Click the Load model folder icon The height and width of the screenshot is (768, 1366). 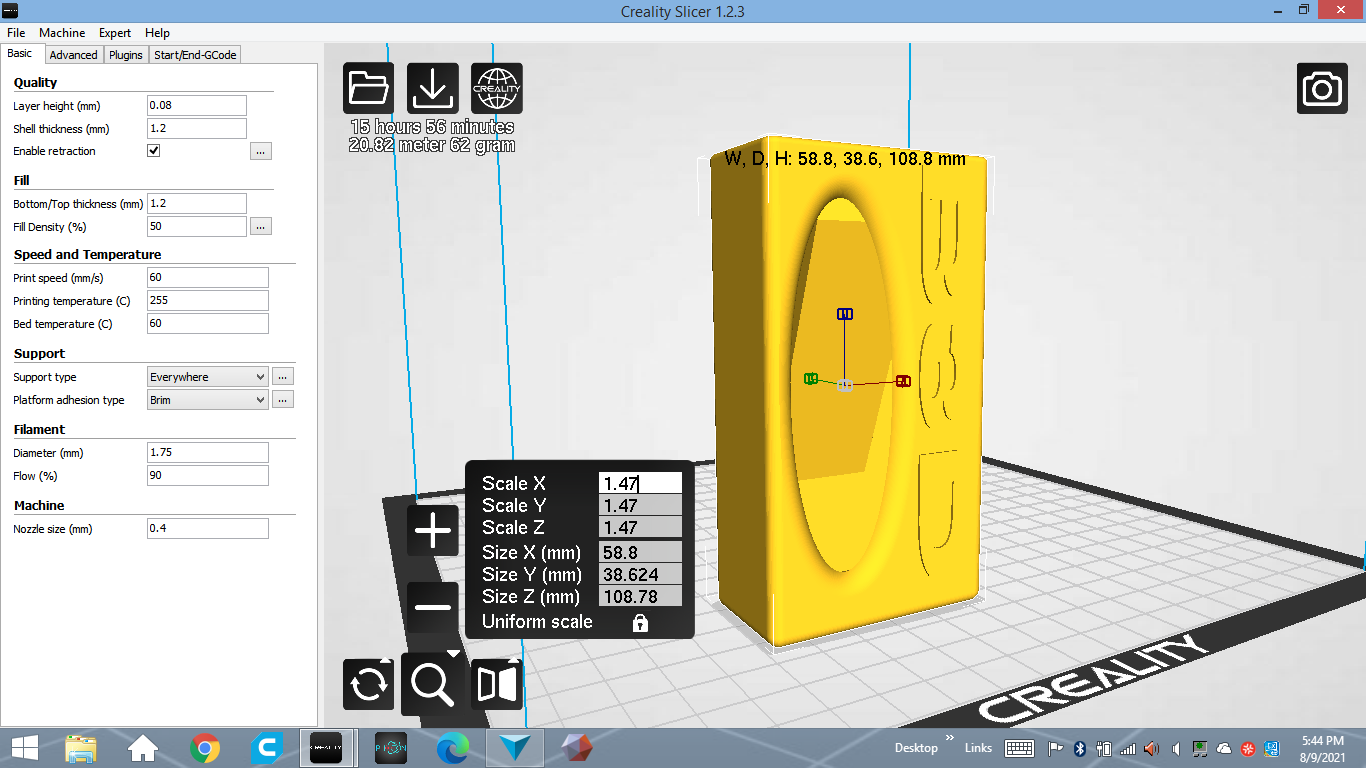tap(369, 88)
